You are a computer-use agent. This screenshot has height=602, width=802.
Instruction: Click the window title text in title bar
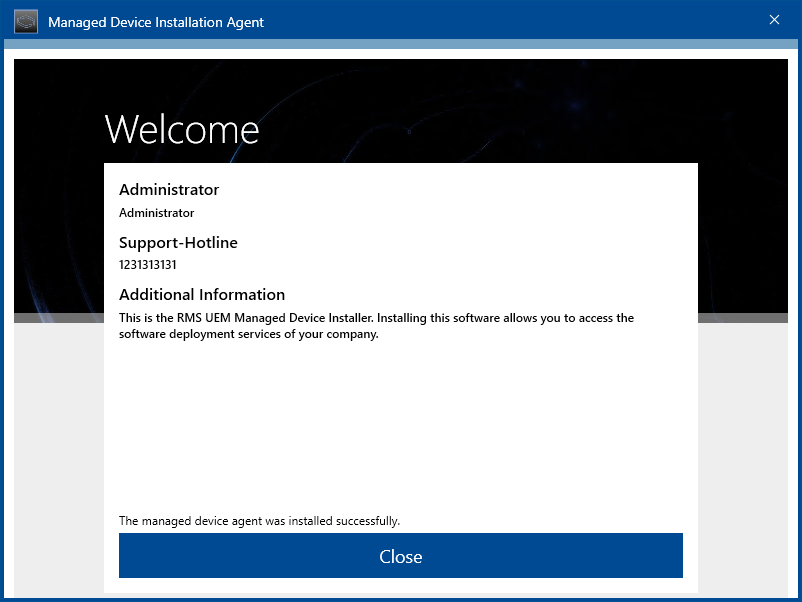coord(156,22)
